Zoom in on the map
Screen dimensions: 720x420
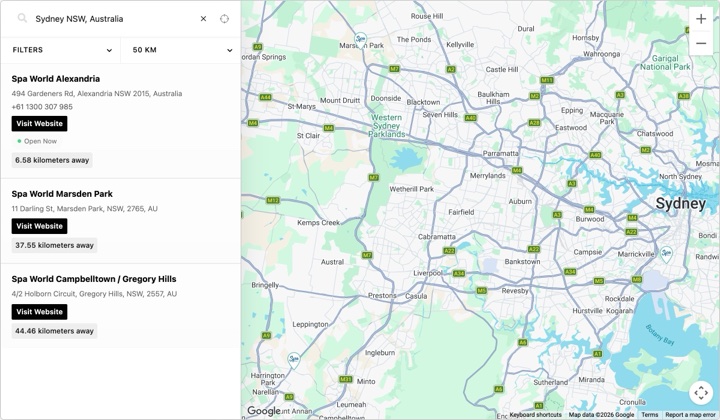701,19
